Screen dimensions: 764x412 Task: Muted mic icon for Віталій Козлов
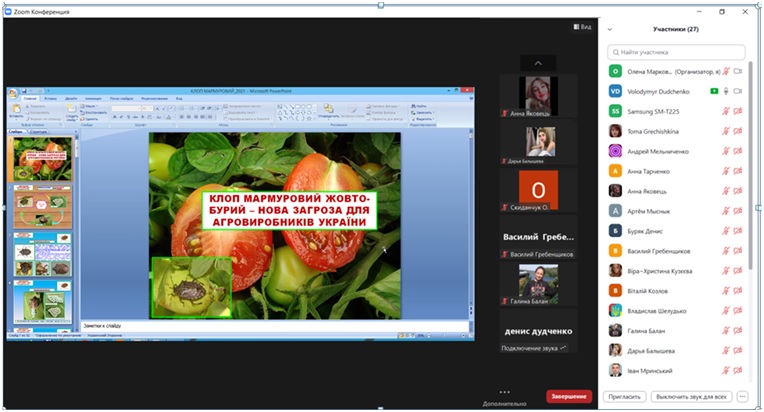pyautogui.click(x=726, y=291)
